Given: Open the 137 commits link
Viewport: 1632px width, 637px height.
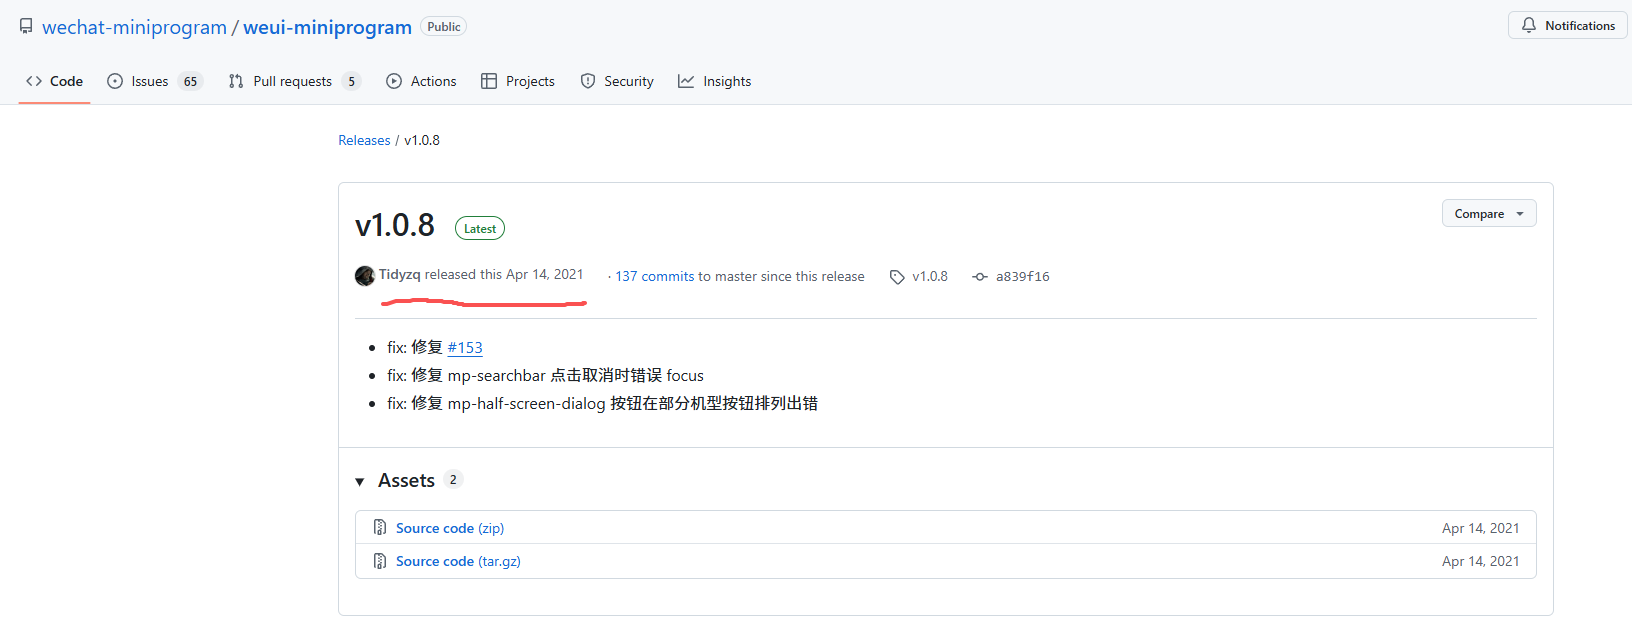Looking at the screenshot, I should [655, 276].
